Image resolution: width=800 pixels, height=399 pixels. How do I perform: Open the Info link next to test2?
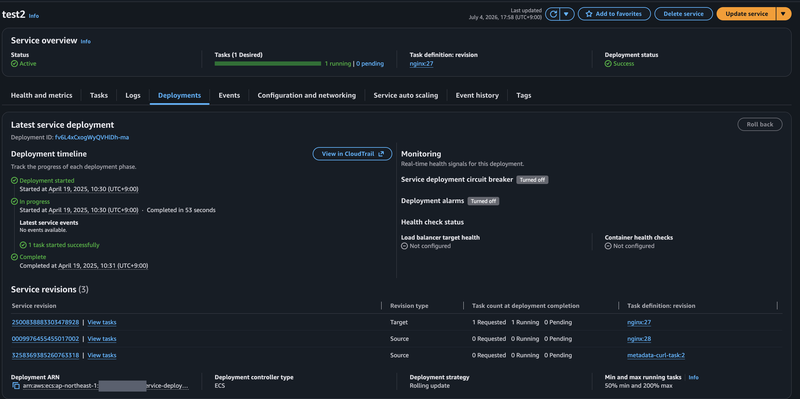tap(34, 16)
